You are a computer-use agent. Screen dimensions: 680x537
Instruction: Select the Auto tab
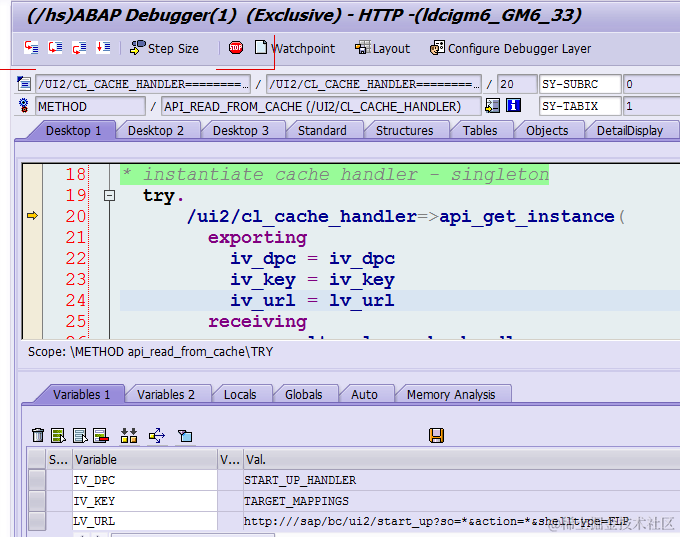click(x=364, y=394)
